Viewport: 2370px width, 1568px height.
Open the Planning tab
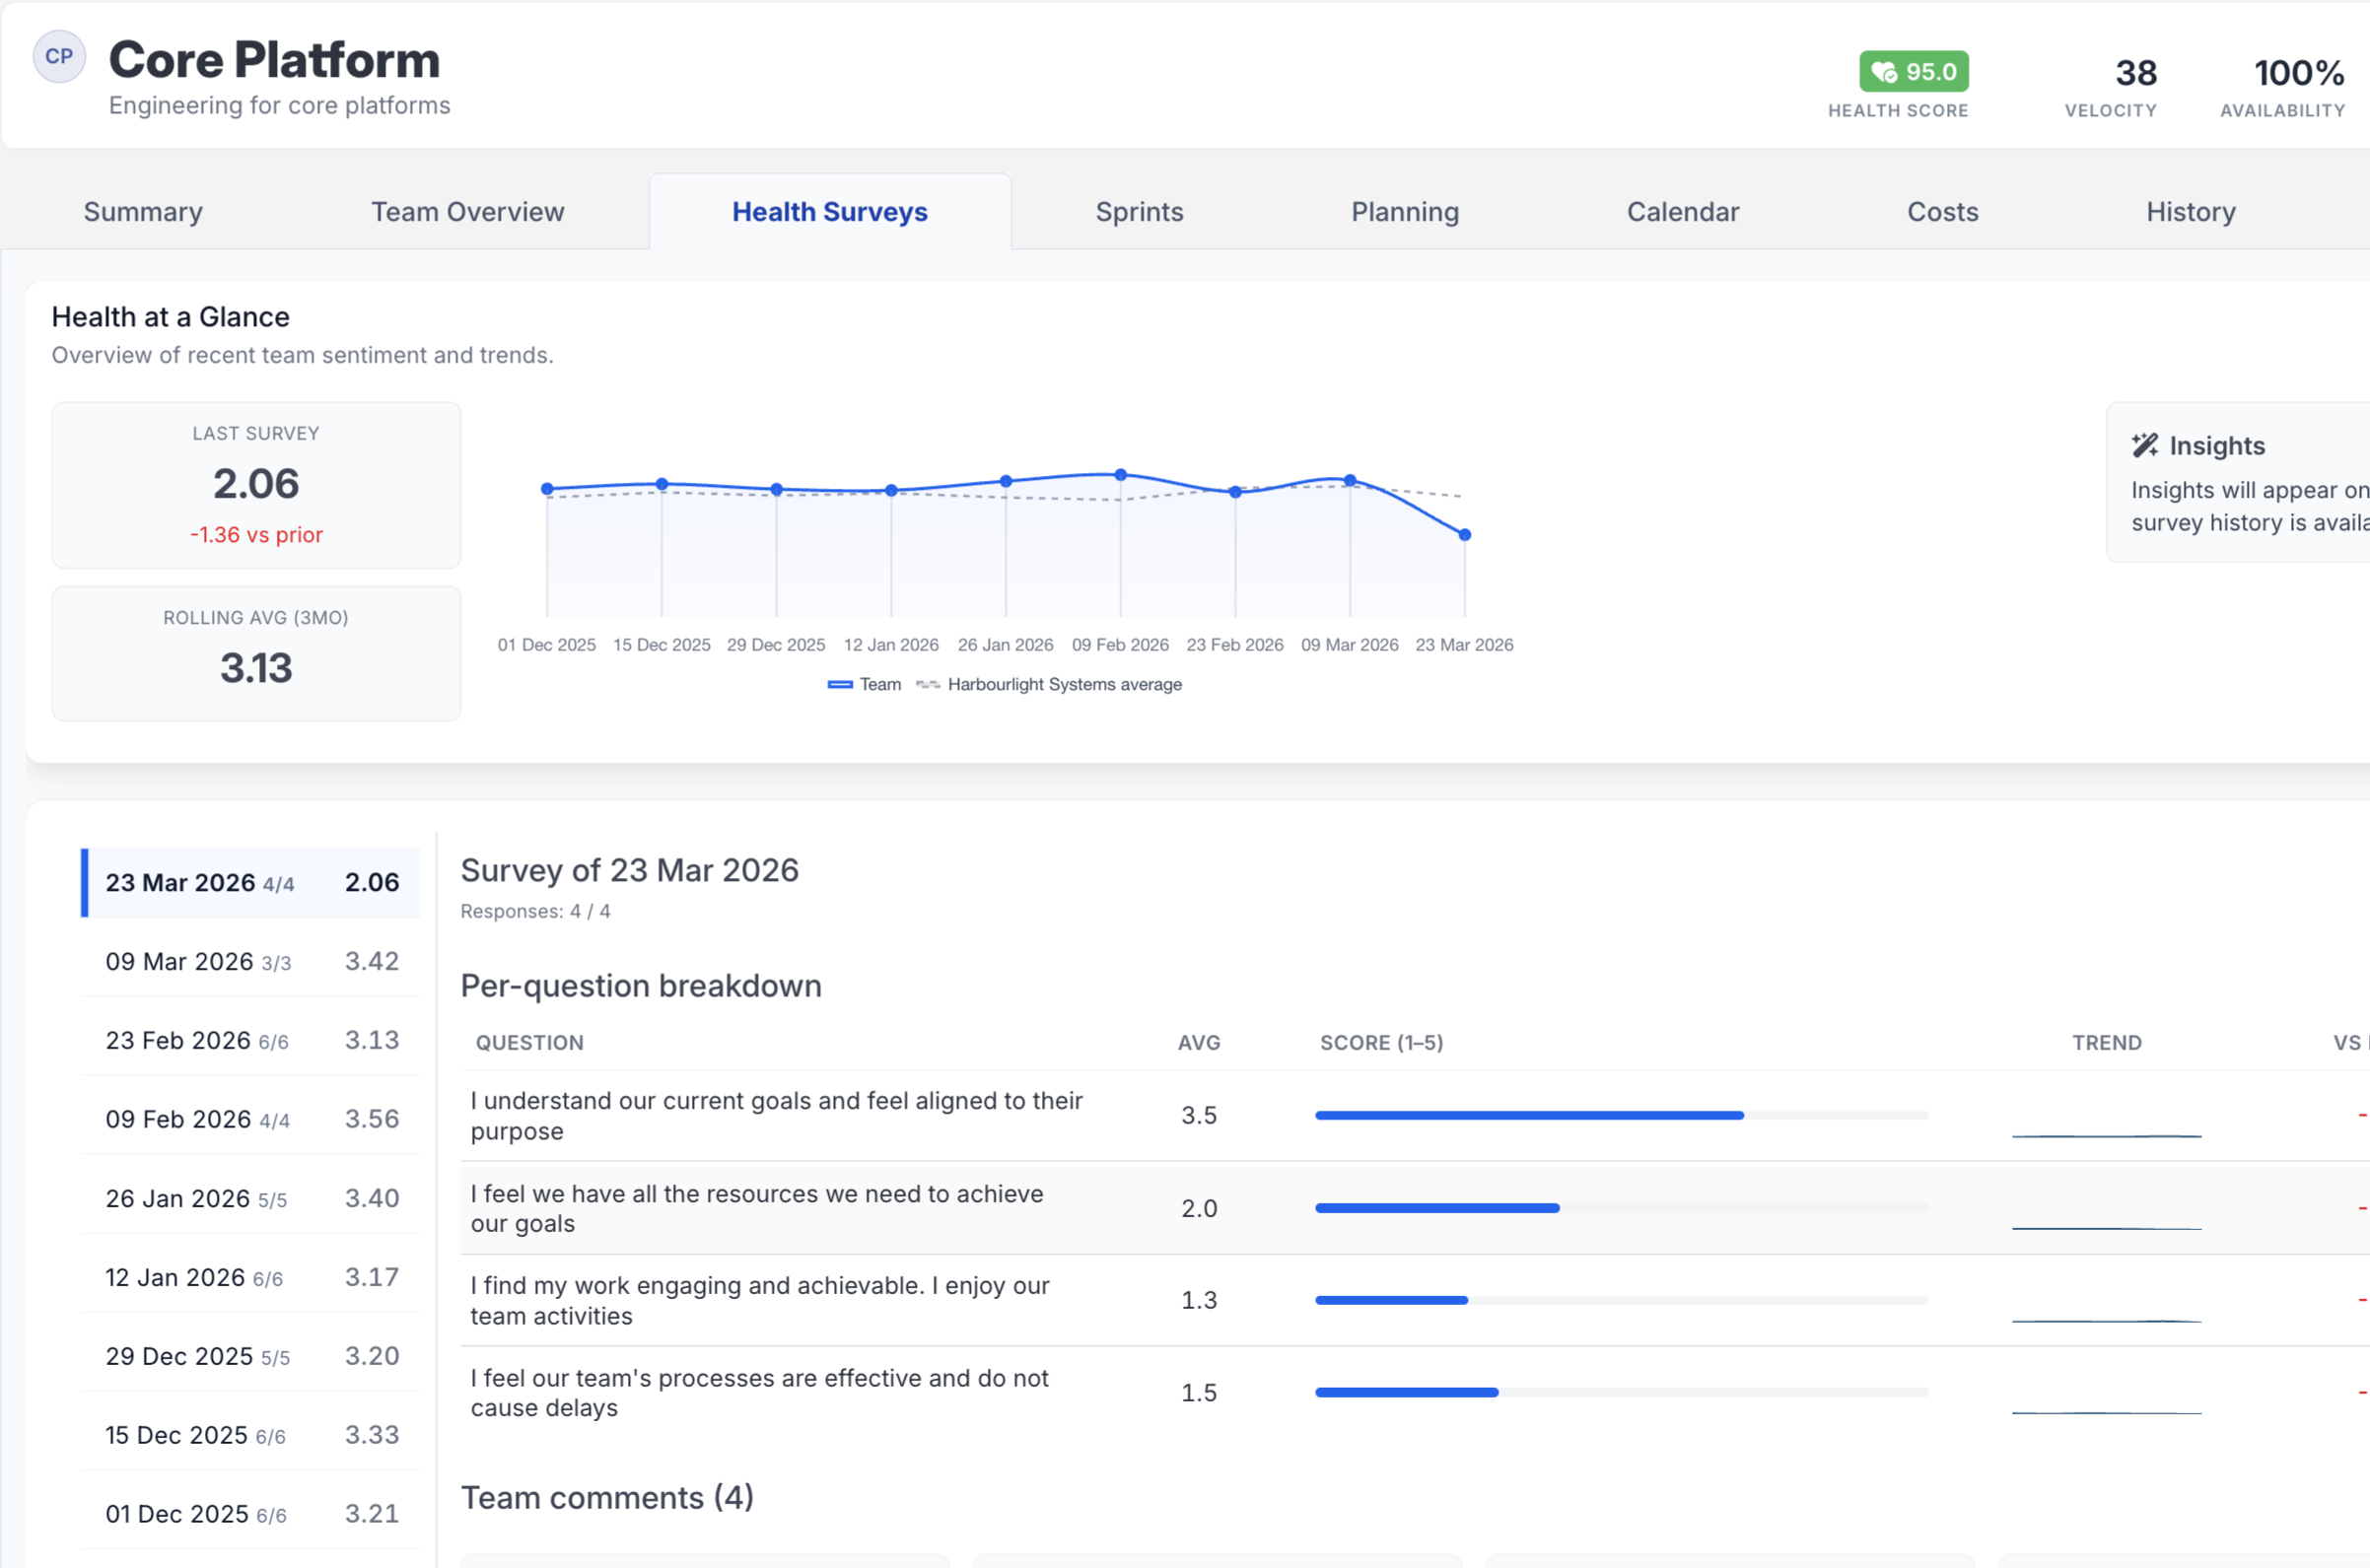pyautogui.click(x=1404, y=211)
